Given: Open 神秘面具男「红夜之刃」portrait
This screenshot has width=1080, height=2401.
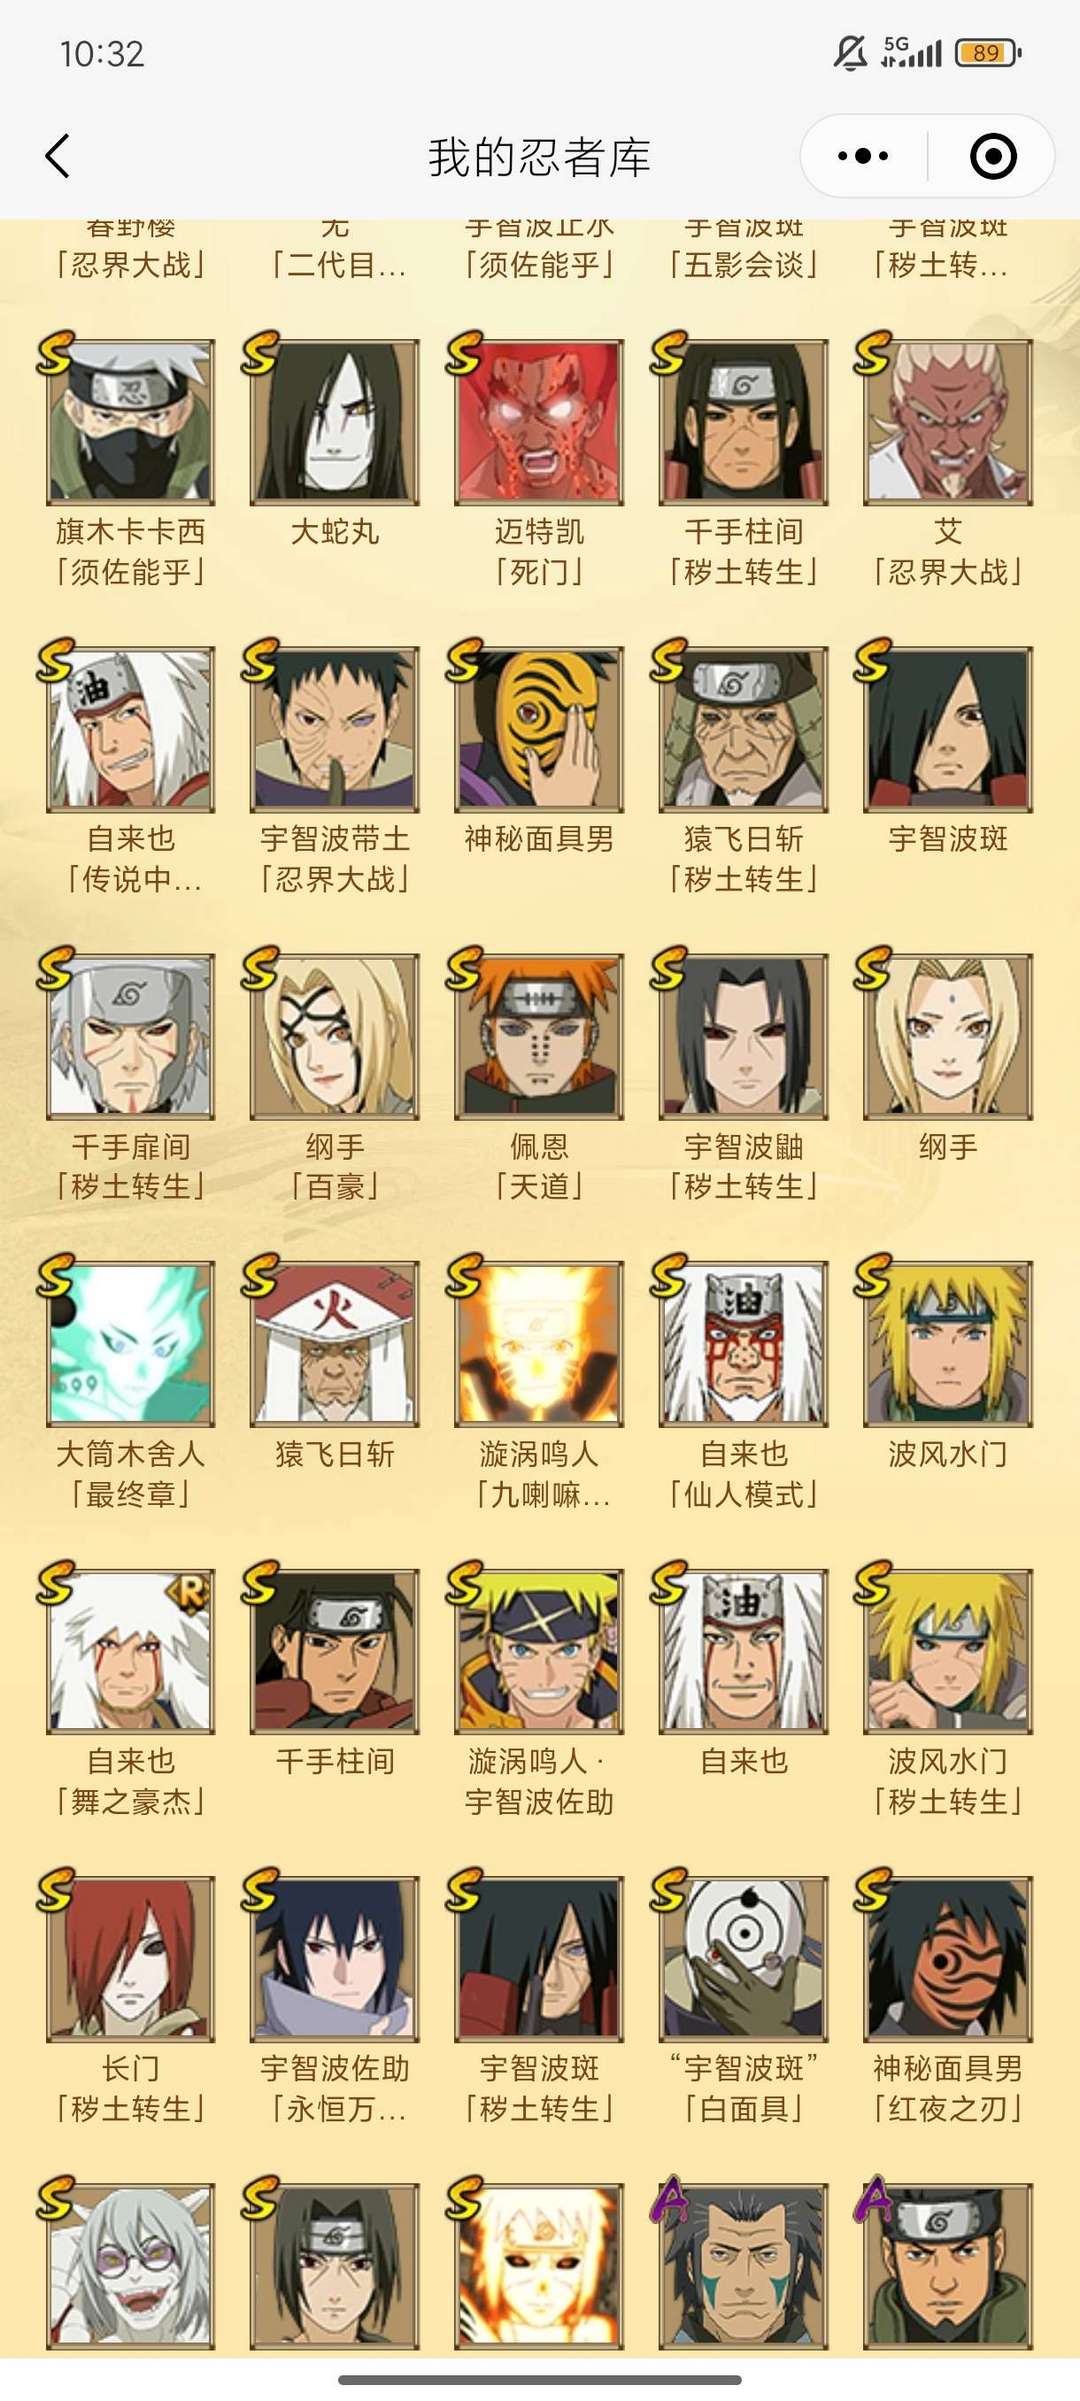Looking at the screenshot, I should [x=948, y=1958].
